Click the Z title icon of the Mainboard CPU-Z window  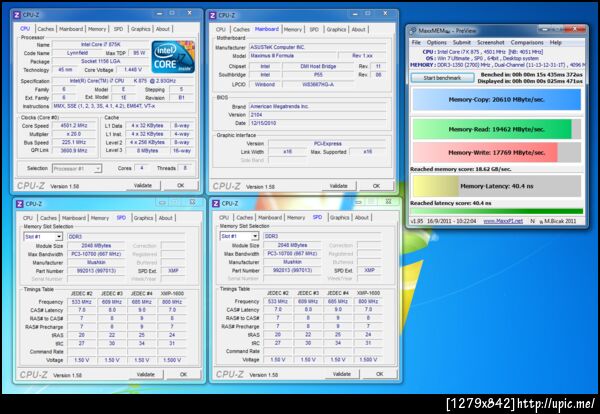(x=213, y=15)
